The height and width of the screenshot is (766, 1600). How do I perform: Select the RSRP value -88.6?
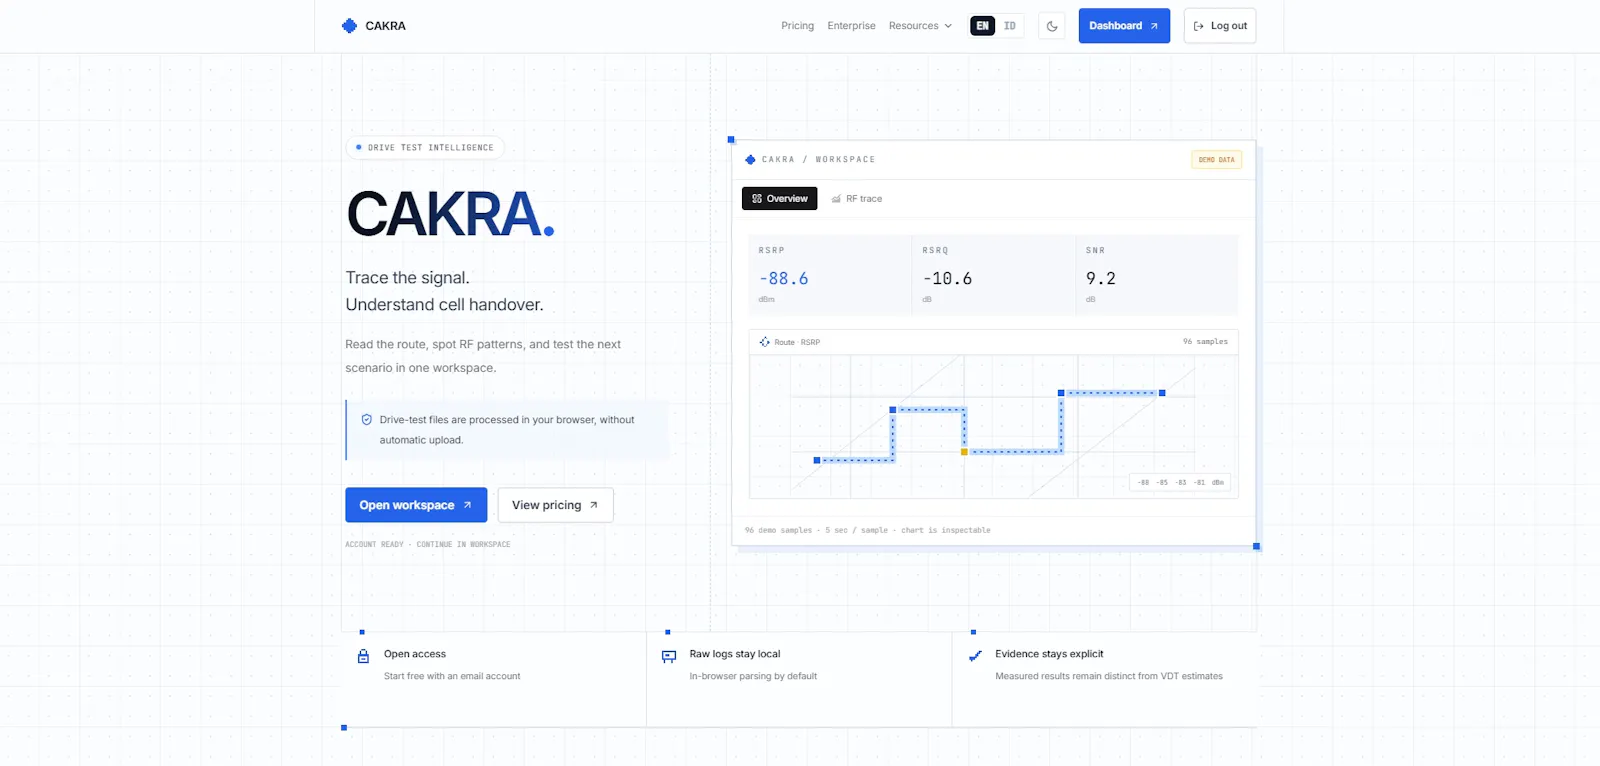pyautogui.click(x=784, y=279)
